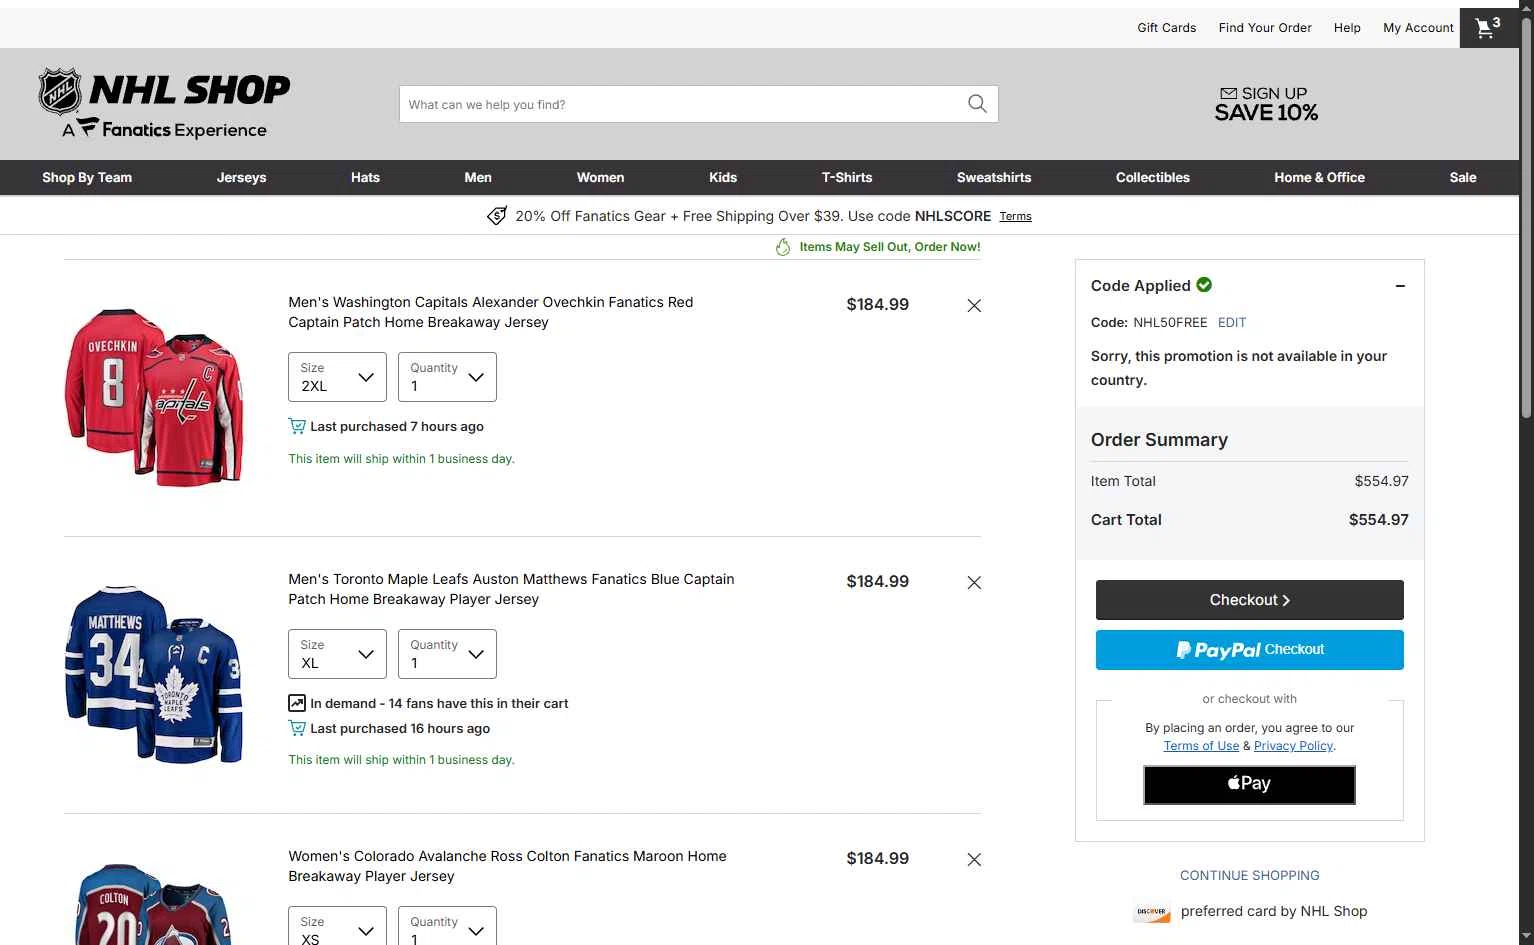Open the Sweatshirts menu
This screenshot has height=945, width=1534.
point(994,178)
